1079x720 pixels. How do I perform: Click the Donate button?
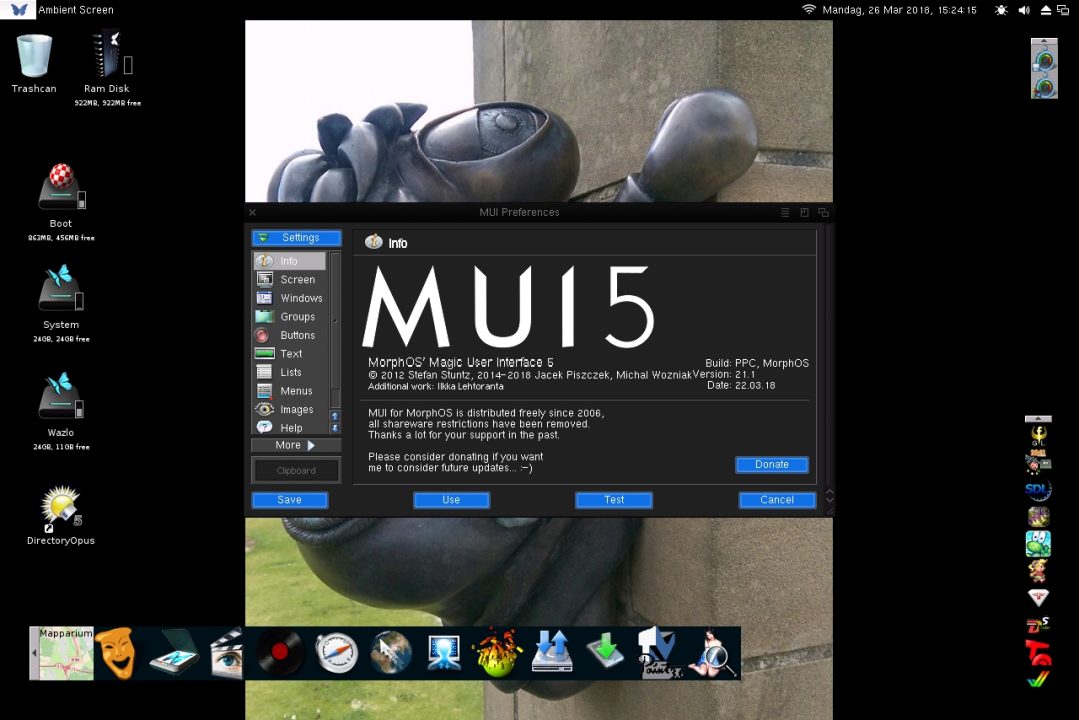coord(771,465)
